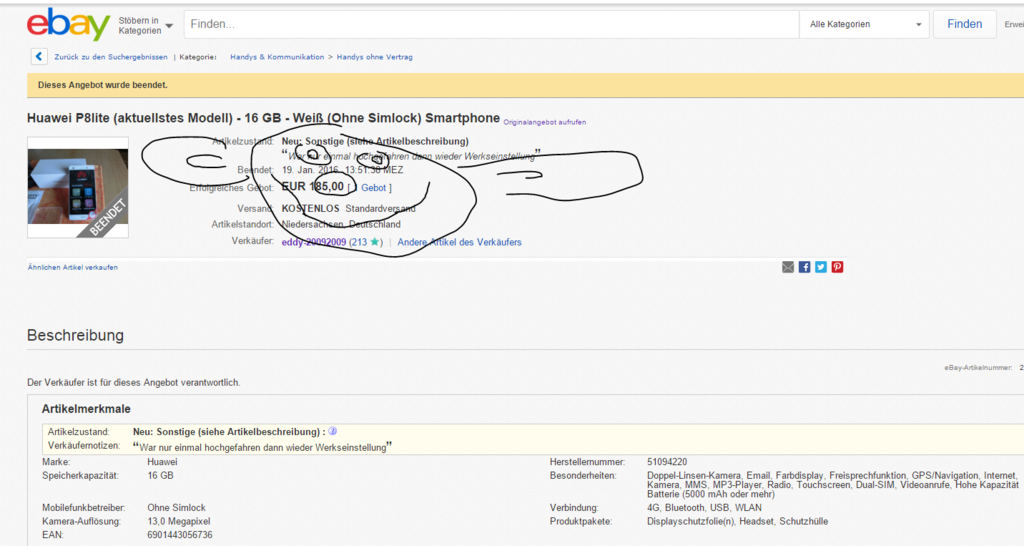1024x546 pixels.
Task: Click Originalangebot aufrufen link
Action: (545, 122)
